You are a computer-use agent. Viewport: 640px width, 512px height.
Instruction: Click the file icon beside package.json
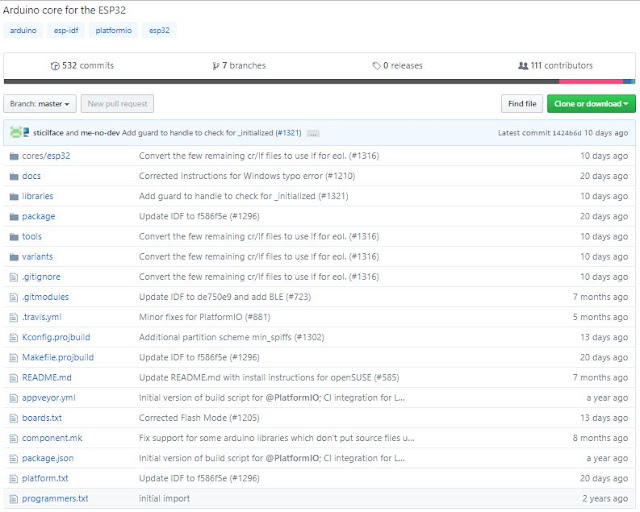click(x=14, y=459)
